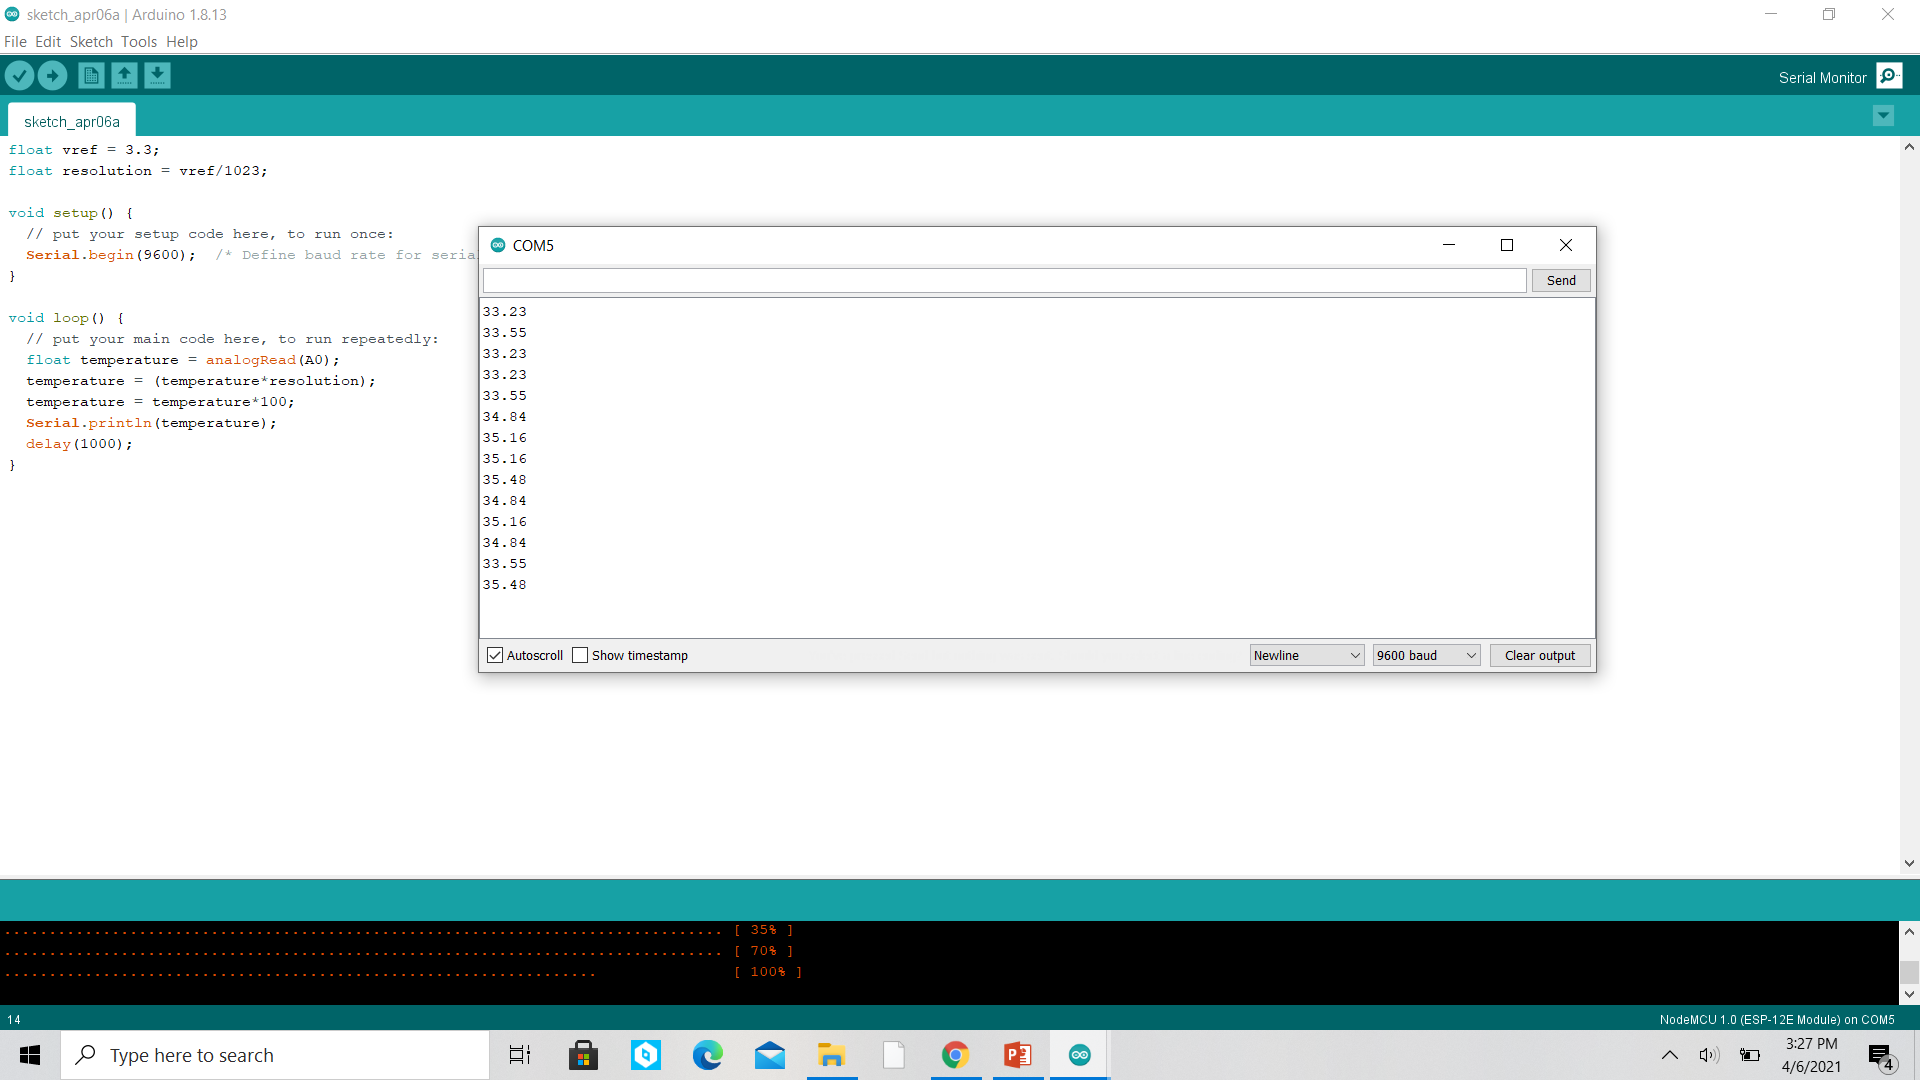Click the Verify sketch checkmark icon
The width and height of the screenshot is (1920, 1080).
[x=19, y=75]
